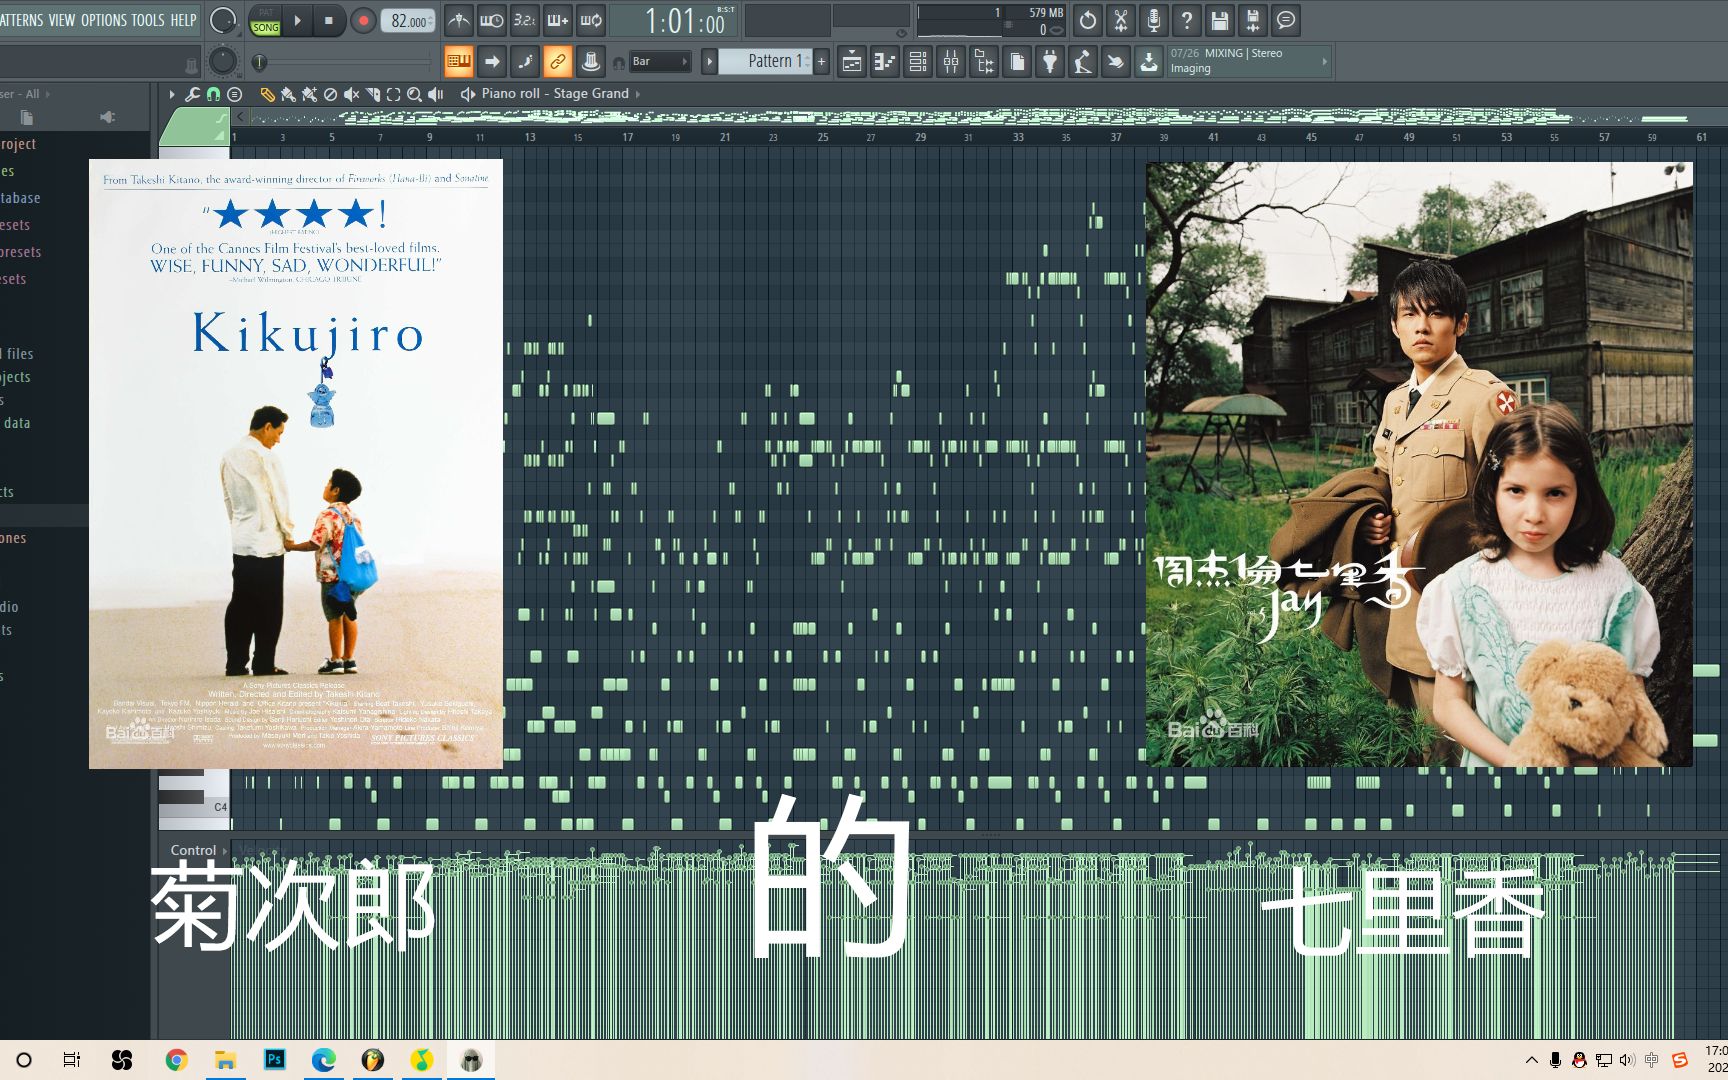
Task: Toggle PAT/SONG mode switch
Action: click(x=265, y=21)
